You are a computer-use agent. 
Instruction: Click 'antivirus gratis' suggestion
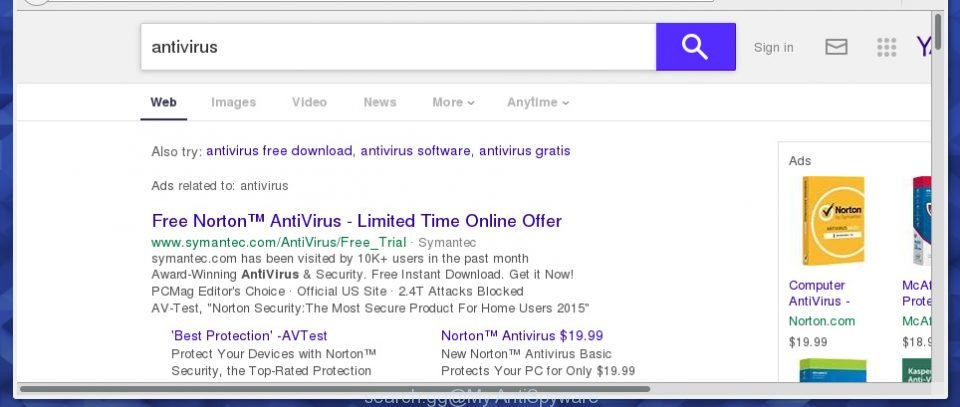click(525, 151)
